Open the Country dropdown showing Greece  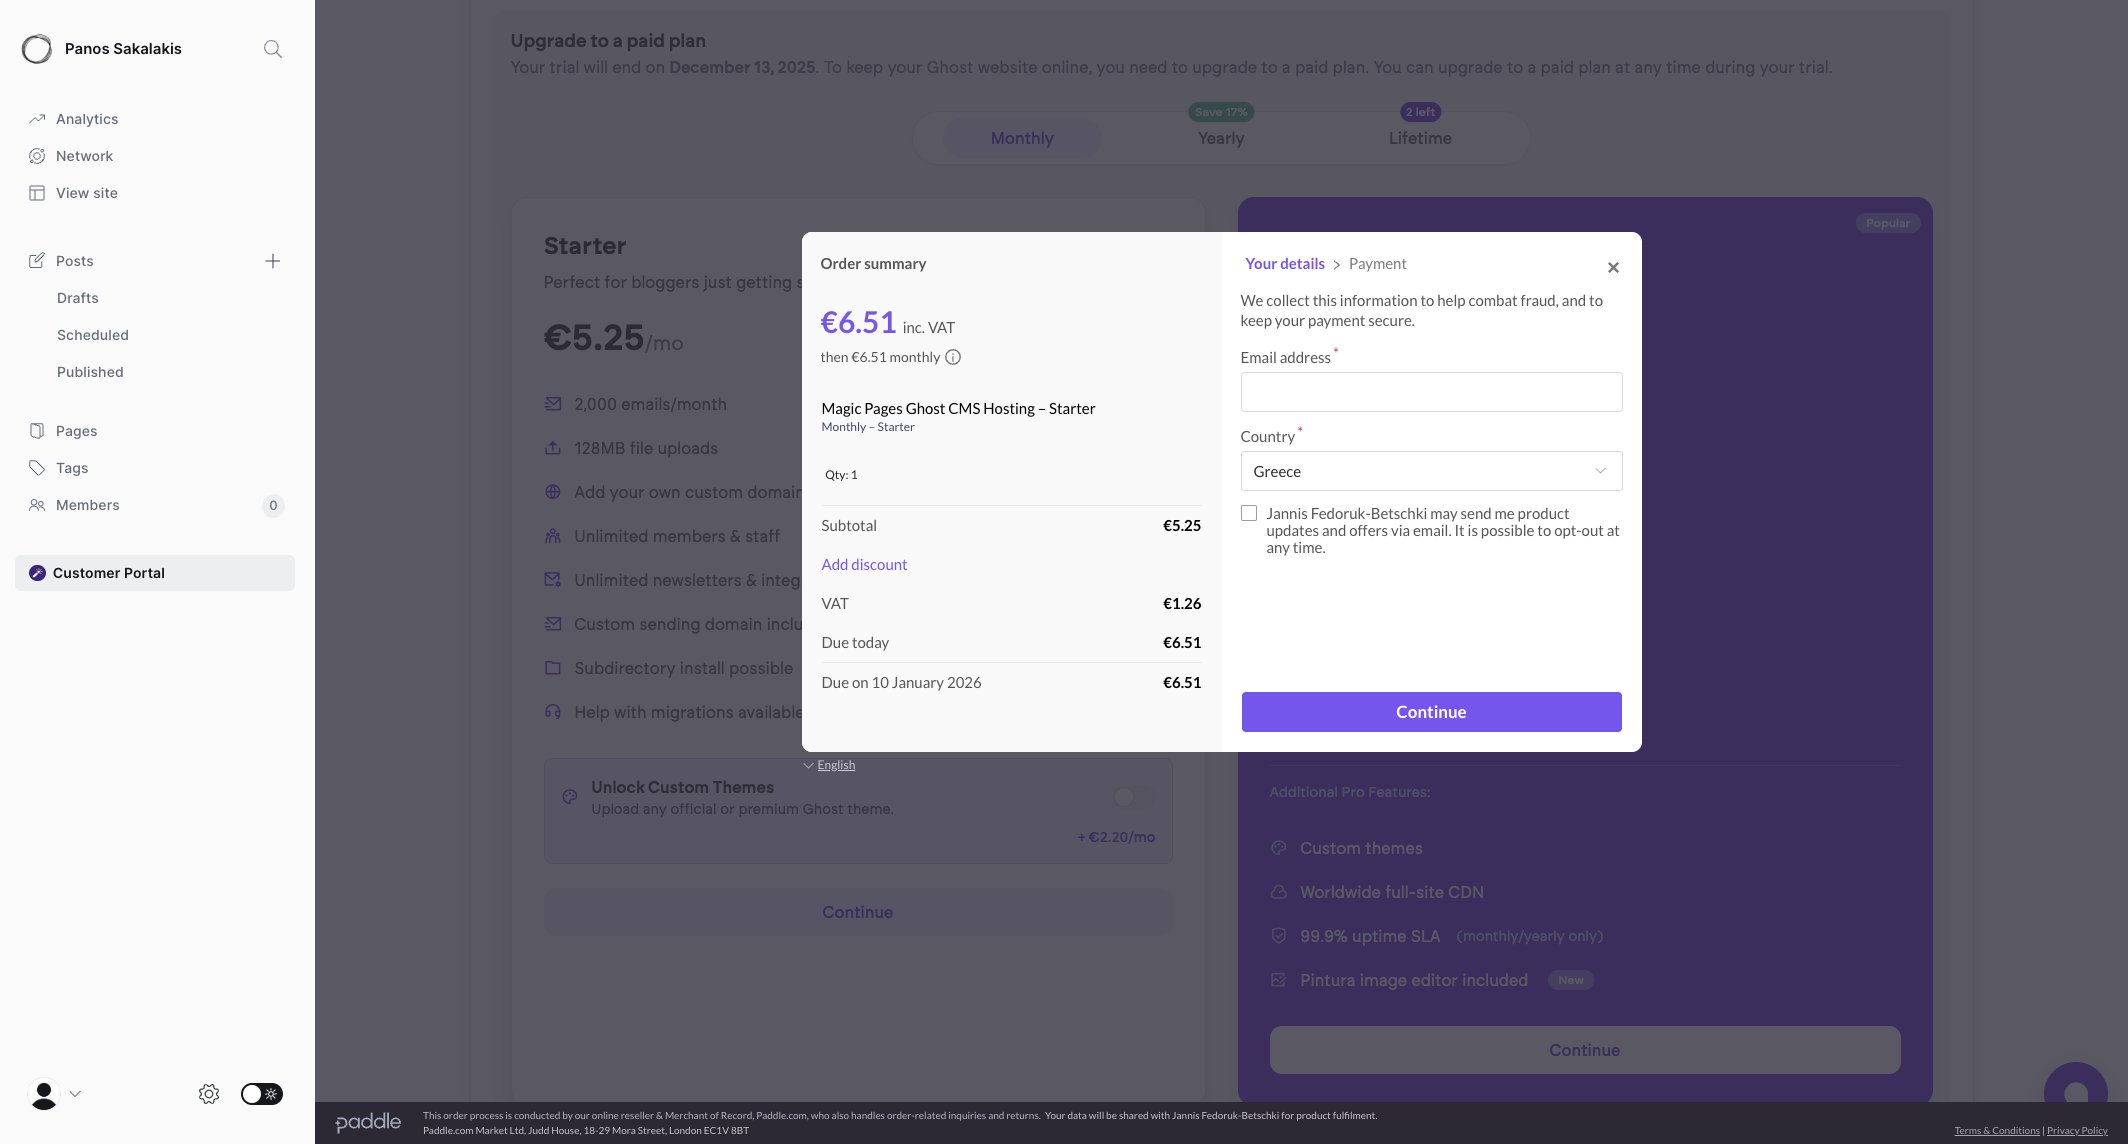point(1430,471)
